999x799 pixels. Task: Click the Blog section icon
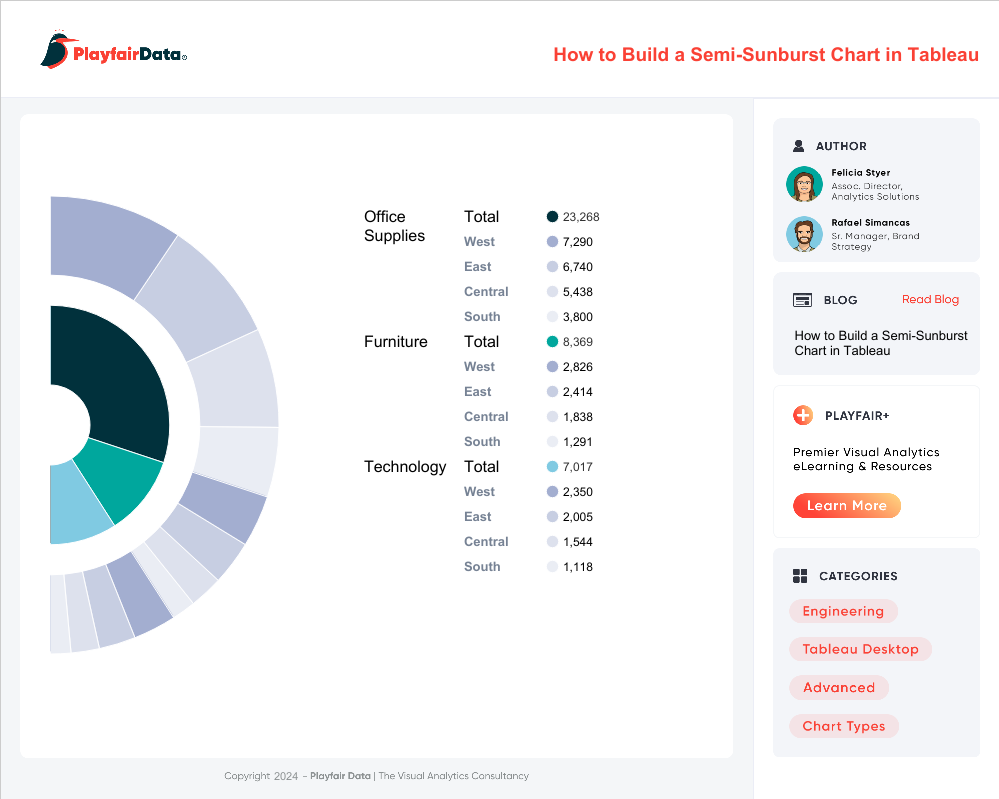pos(802,300)
